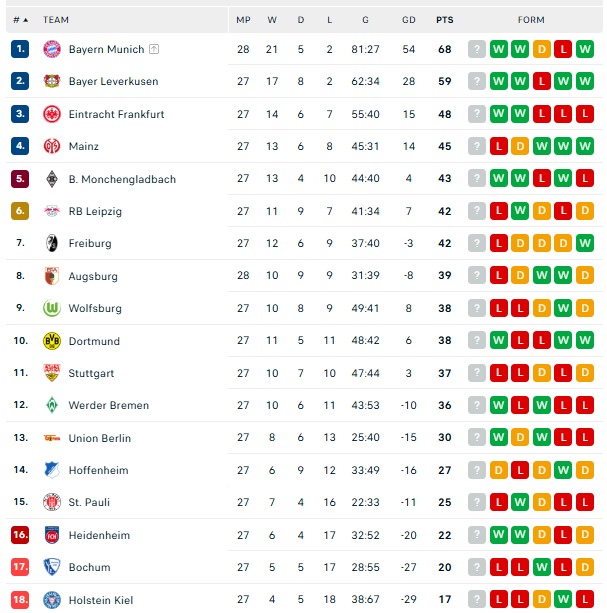Click the Wolfsburg green W logo

[52, 308]
